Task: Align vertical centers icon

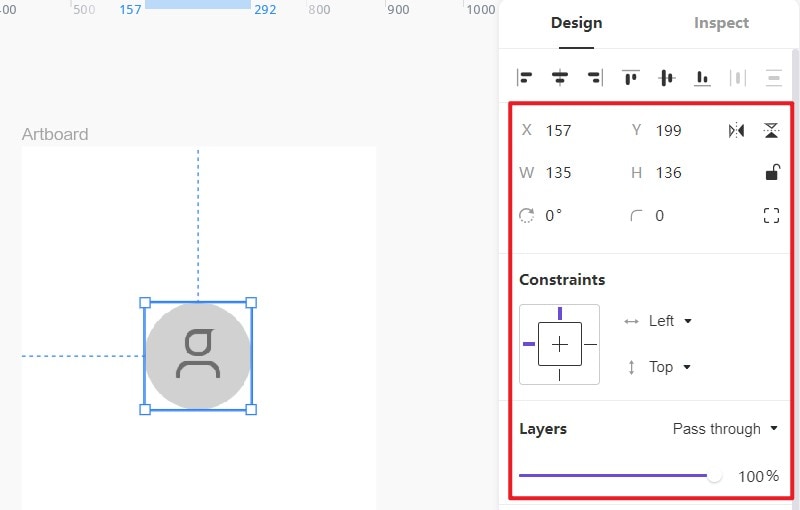Action: (667, 78)
